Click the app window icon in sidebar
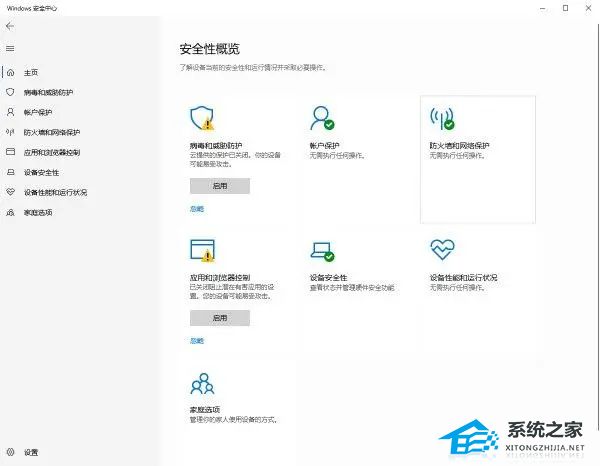The image size is (600, 466). [x=10, y=152]
